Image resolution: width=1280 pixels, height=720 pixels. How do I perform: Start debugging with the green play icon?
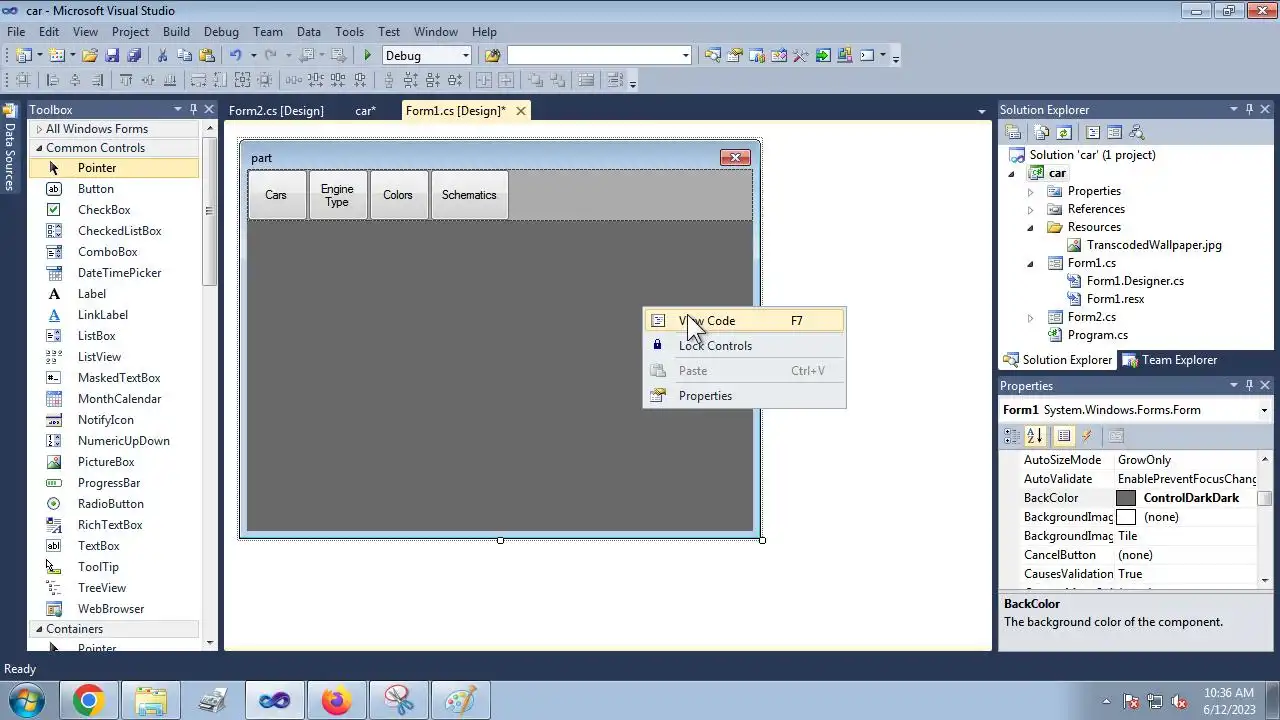coord(368,55)
